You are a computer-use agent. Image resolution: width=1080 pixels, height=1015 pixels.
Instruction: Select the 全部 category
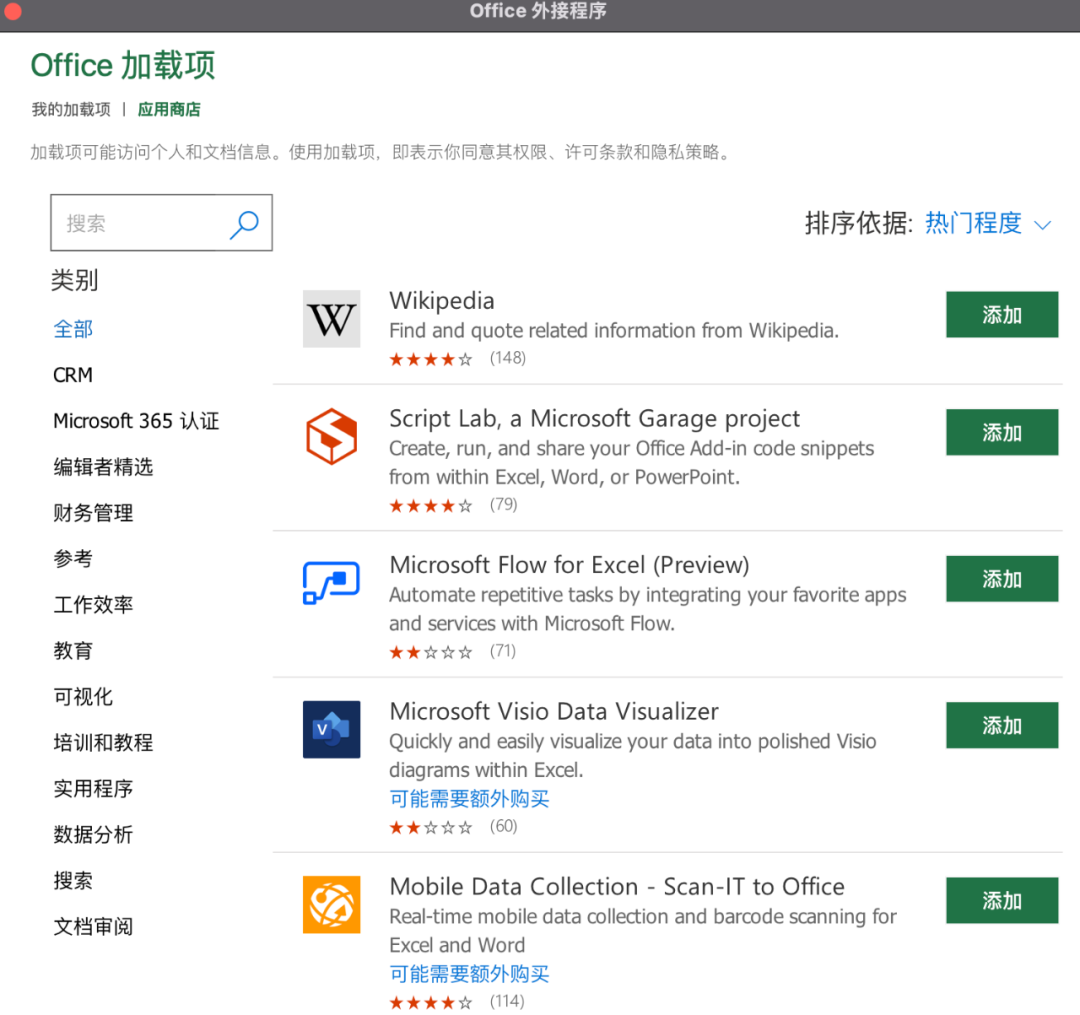pyautogui.click(x=73, y=329)
